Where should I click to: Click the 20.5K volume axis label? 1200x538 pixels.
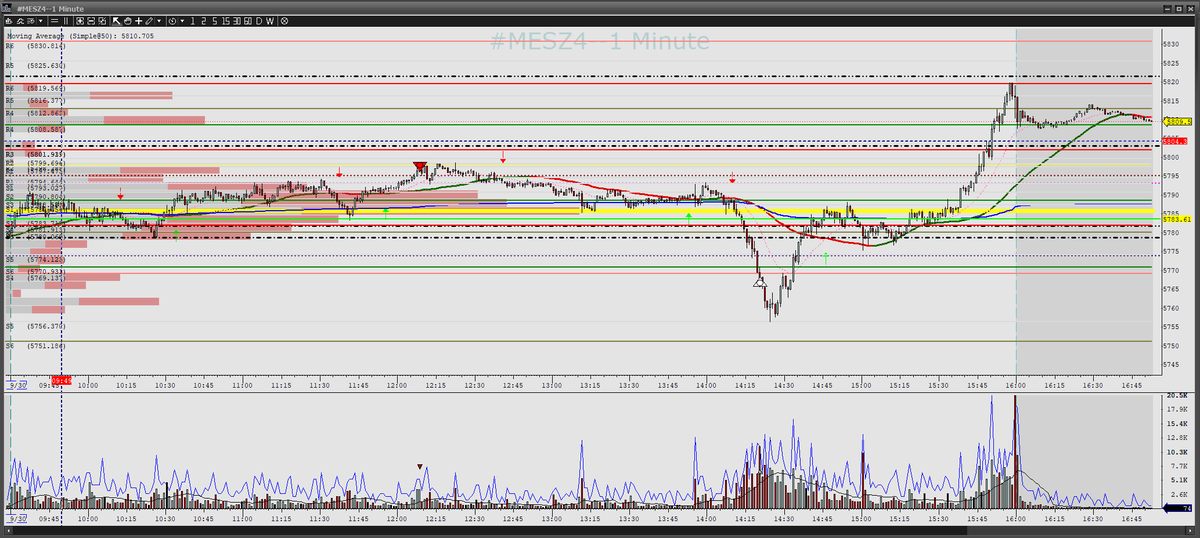click(x=1177, y=396)
